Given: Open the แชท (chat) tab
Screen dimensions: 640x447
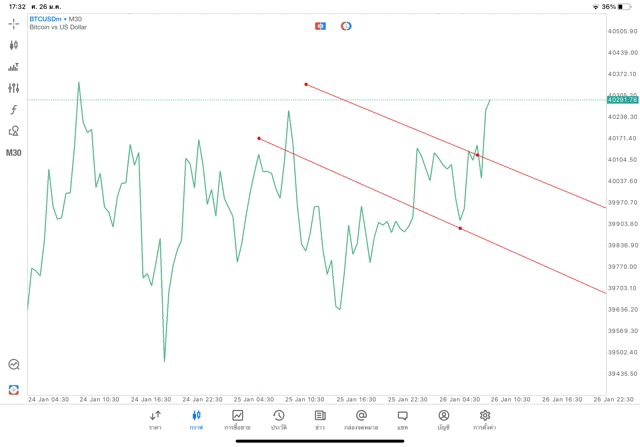Looking at the screenshot, I should coord(402,419).
